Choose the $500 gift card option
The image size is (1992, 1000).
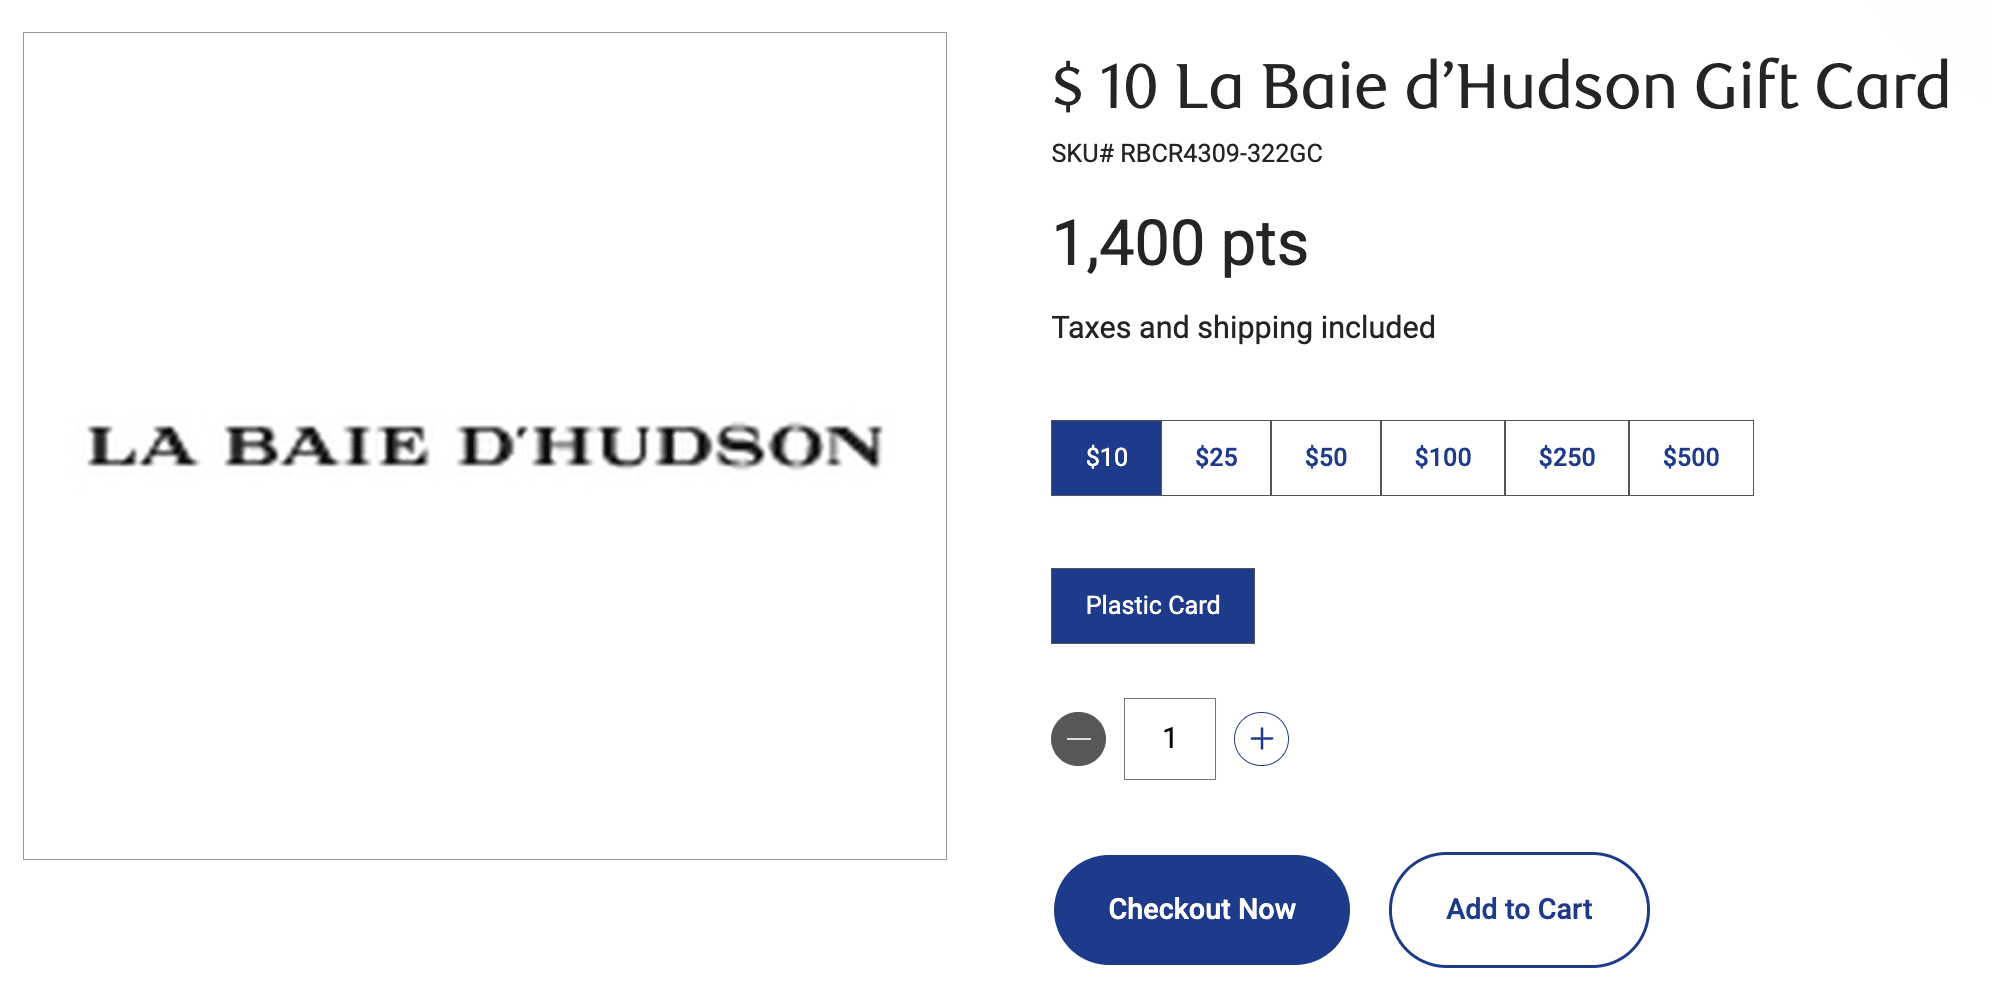pos(1691,458)
